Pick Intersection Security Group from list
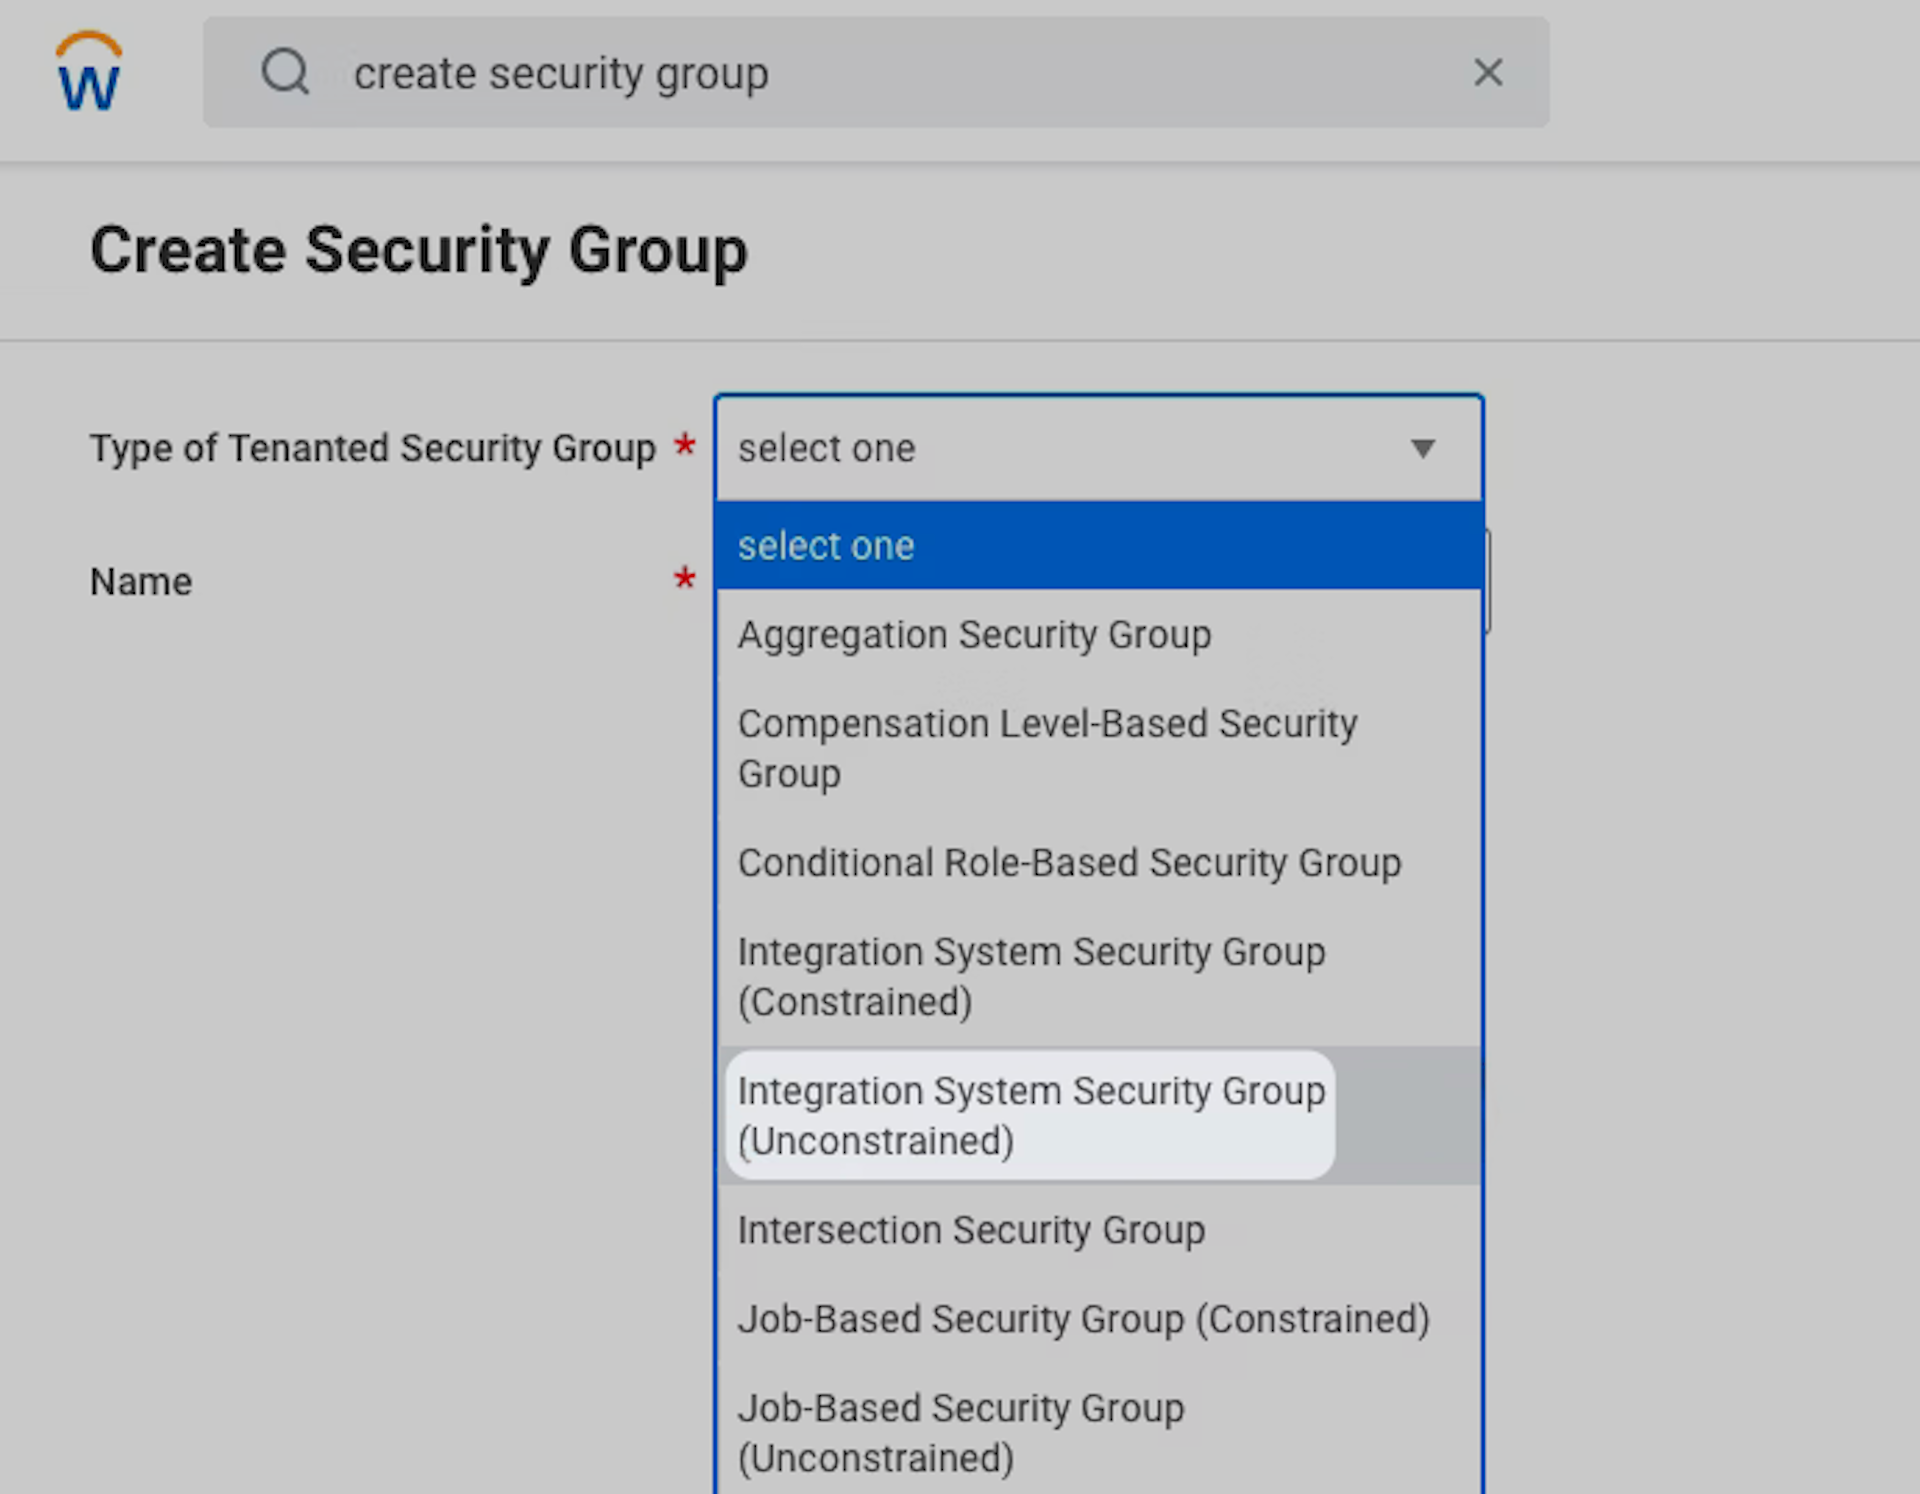This screenshot has width=1920, height=1494. click(x=971, y=1230)
